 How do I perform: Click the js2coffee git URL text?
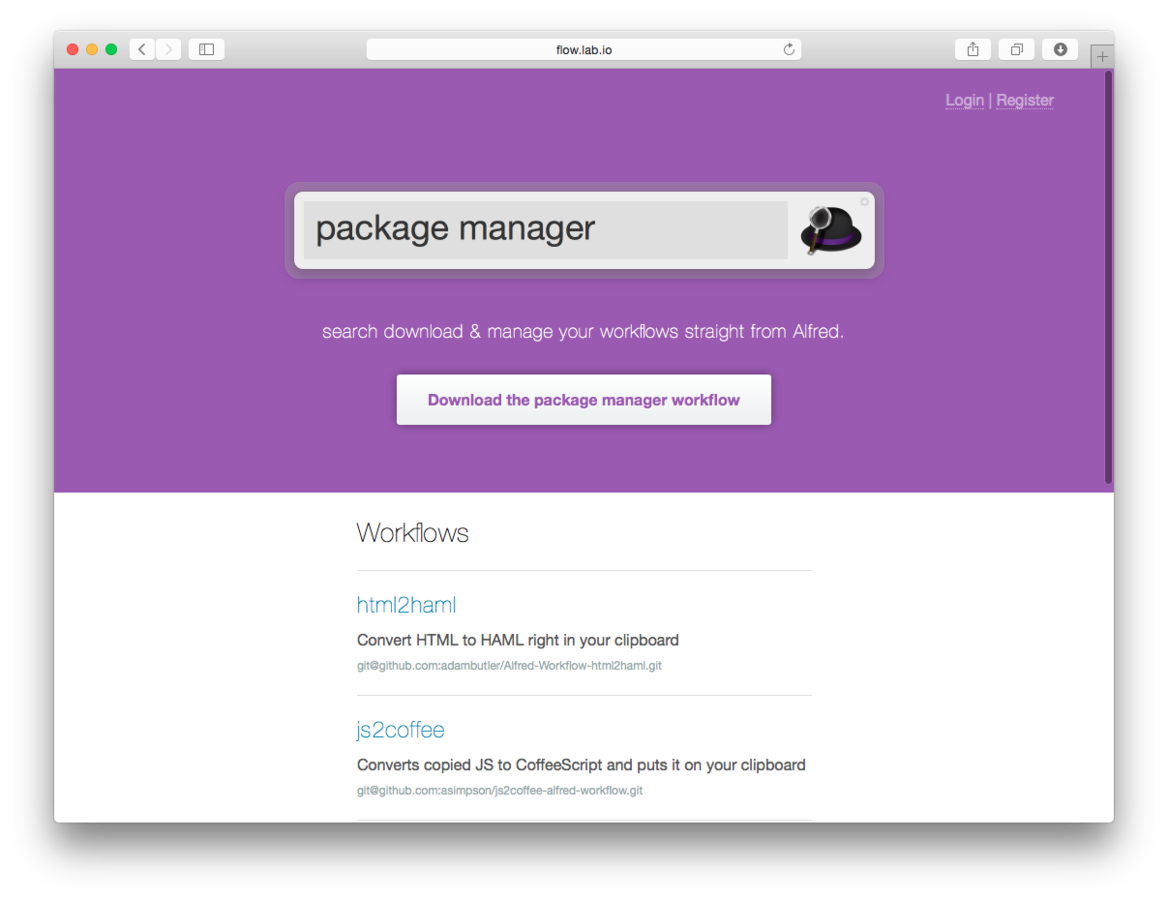click(499, 790)
